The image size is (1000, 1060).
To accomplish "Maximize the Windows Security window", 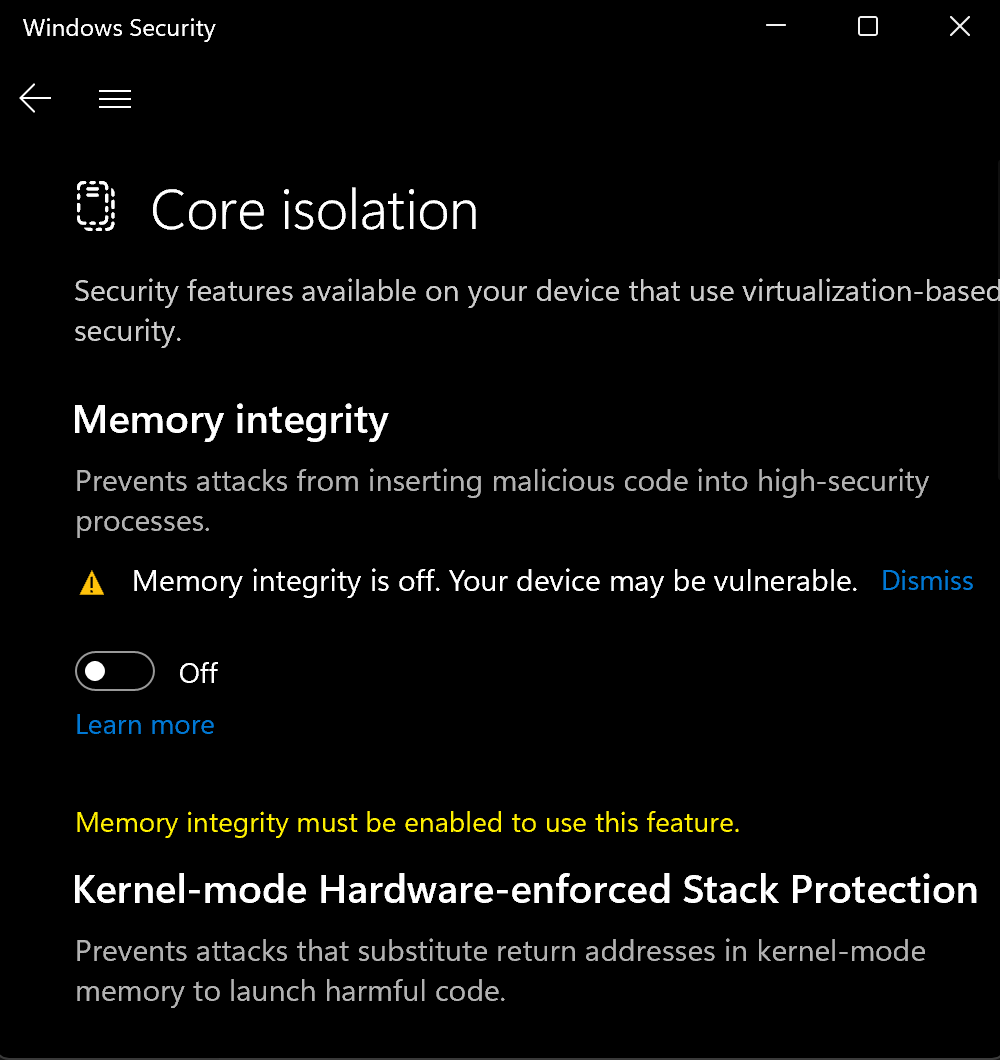I will pyautogui.click(x=868, y=27).
